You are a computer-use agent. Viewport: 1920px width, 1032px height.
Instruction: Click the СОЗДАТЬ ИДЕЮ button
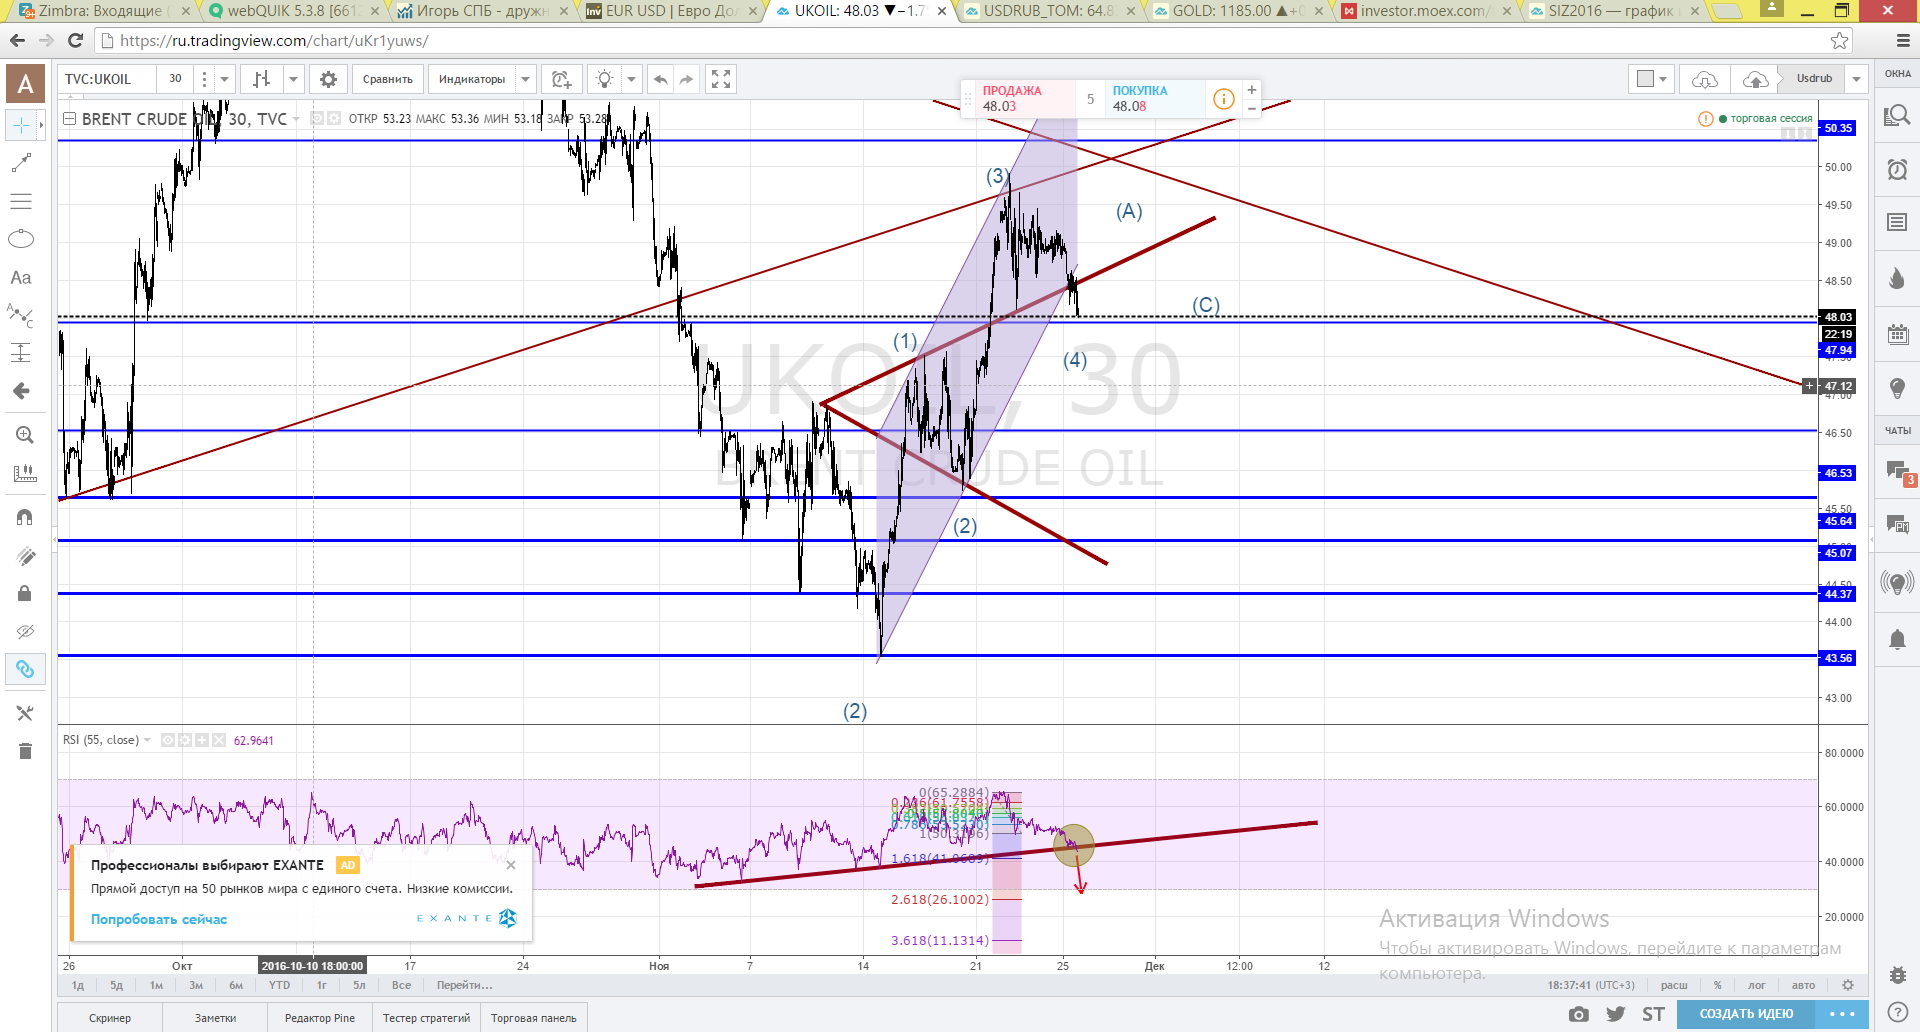point(1746,1014)
